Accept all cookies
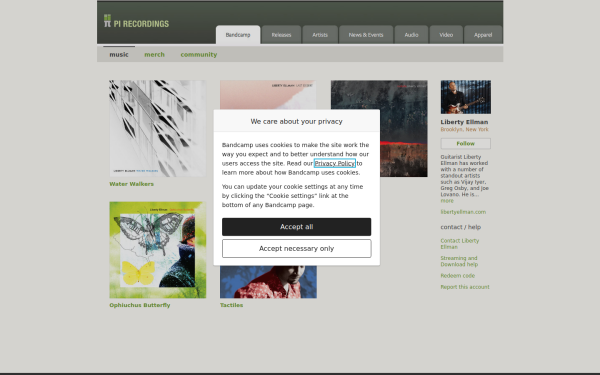This screenshot has width=600, height=375. (x=297, y=227)
